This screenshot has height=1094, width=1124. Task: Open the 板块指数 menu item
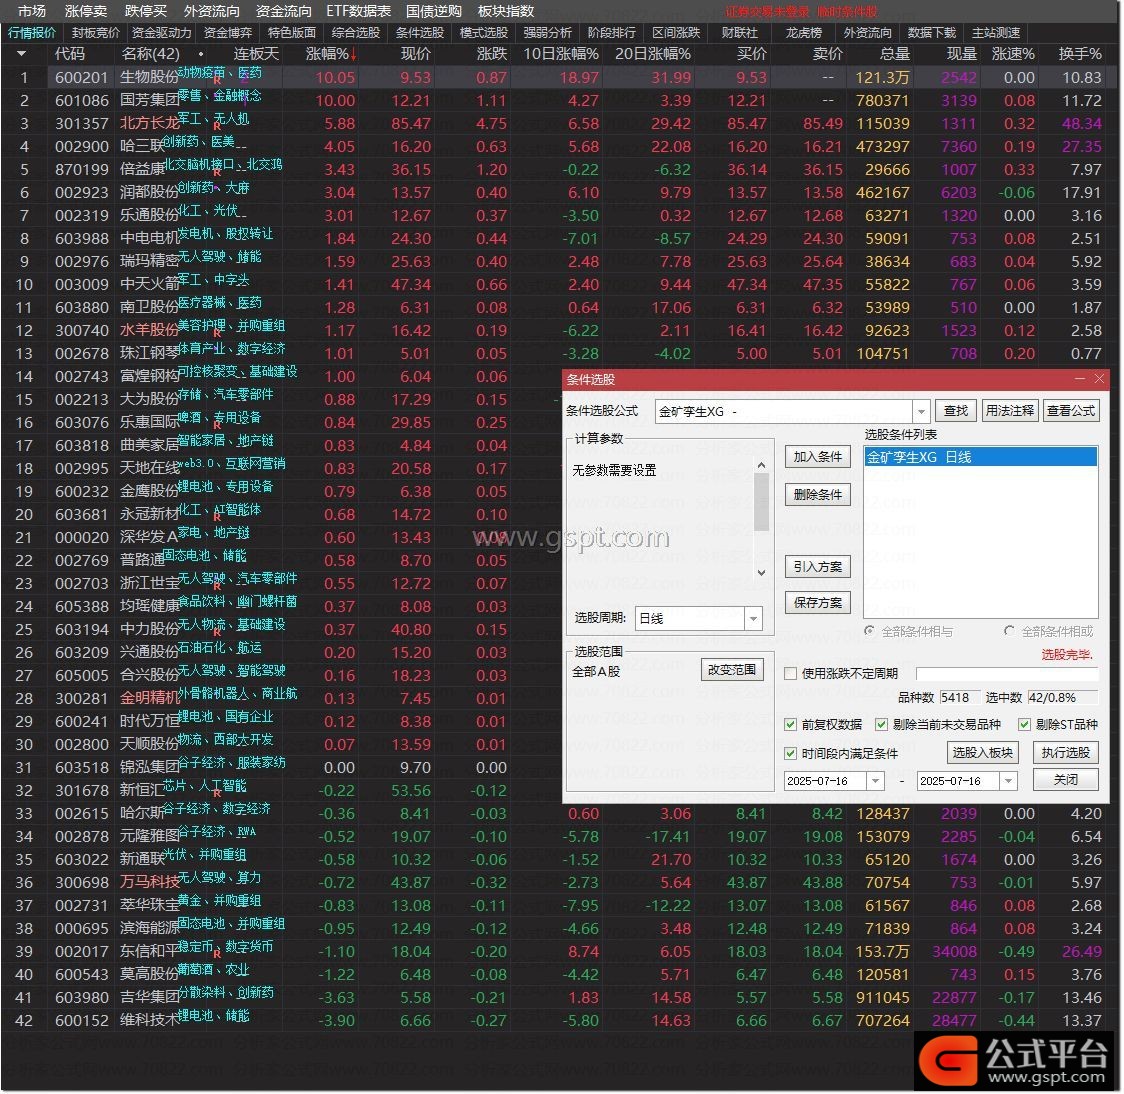[505, 11]
